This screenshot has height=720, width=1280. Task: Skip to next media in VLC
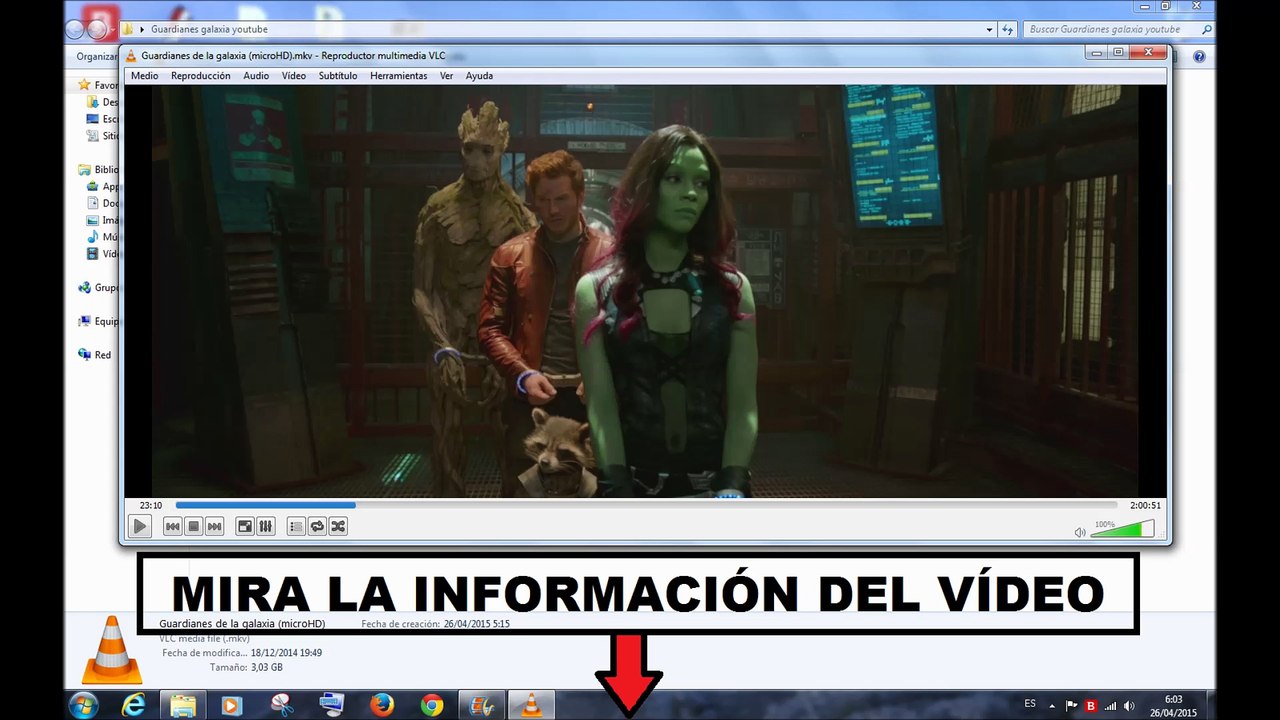coord(214,526)
